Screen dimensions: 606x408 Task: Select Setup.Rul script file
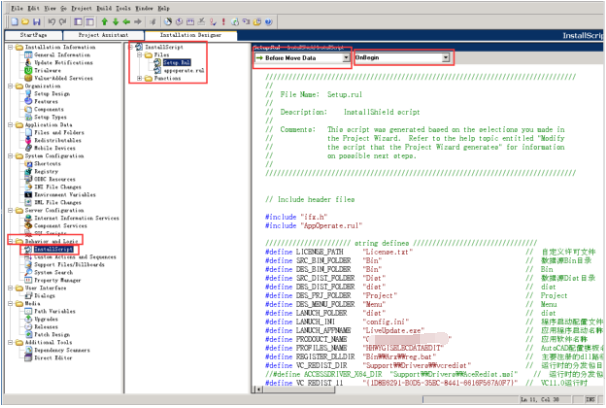(176, 60)
